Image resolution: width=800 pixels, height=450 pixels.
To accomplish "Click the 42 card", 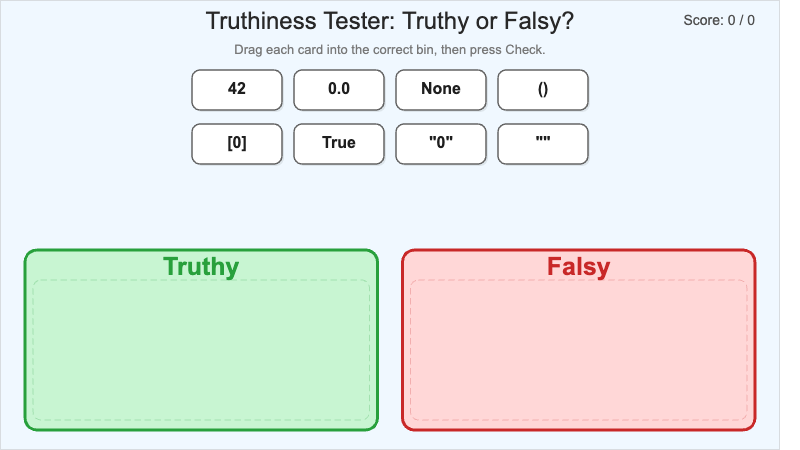I will pos(237,89).
